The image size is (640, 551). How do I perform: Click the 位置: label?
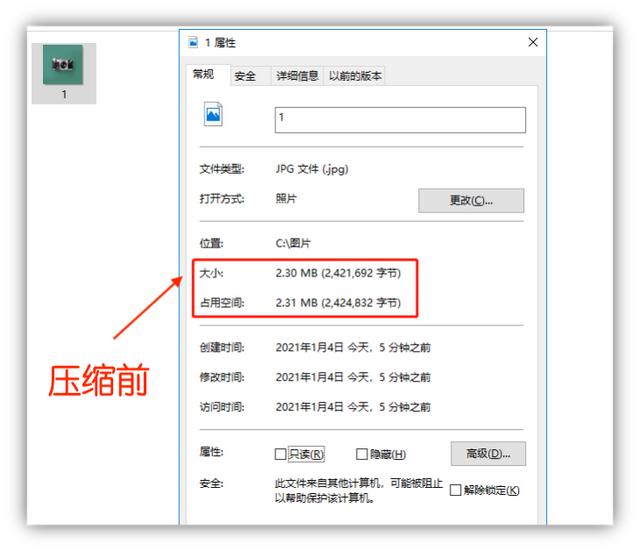point(211,243)
